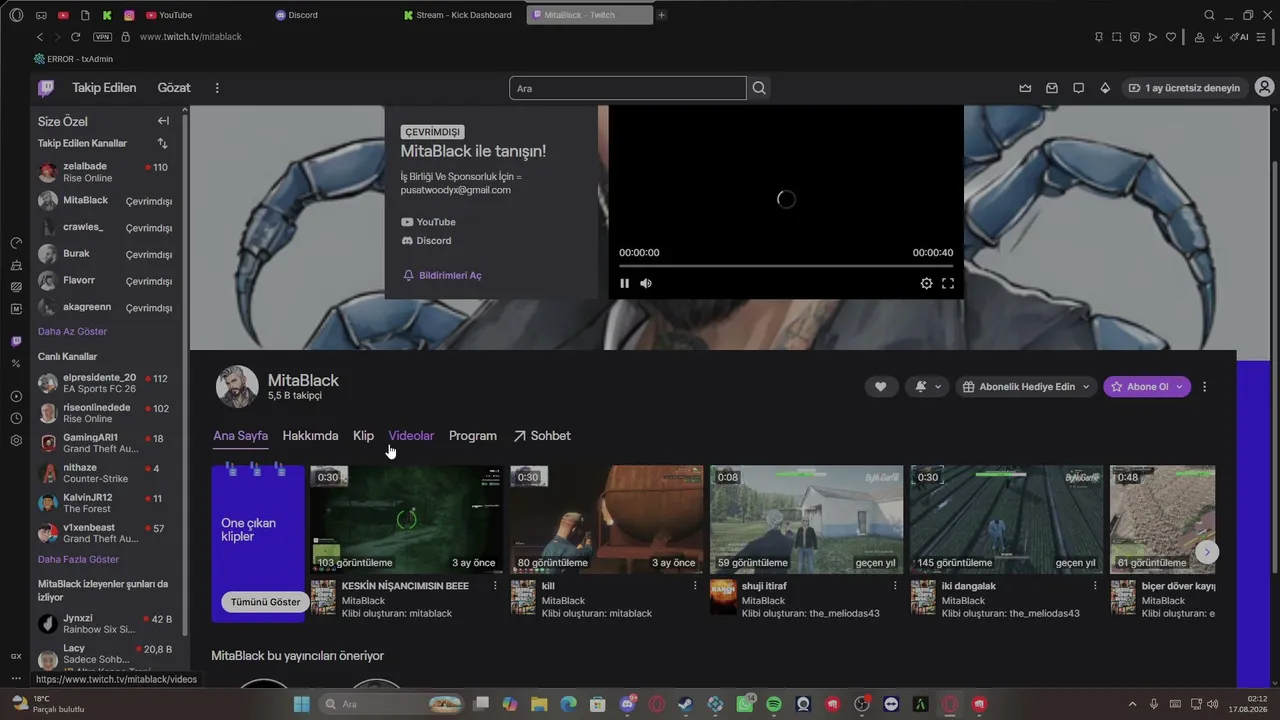
Task: Open MitaBlack's YouTube link
Action: (x=428, y=222)
